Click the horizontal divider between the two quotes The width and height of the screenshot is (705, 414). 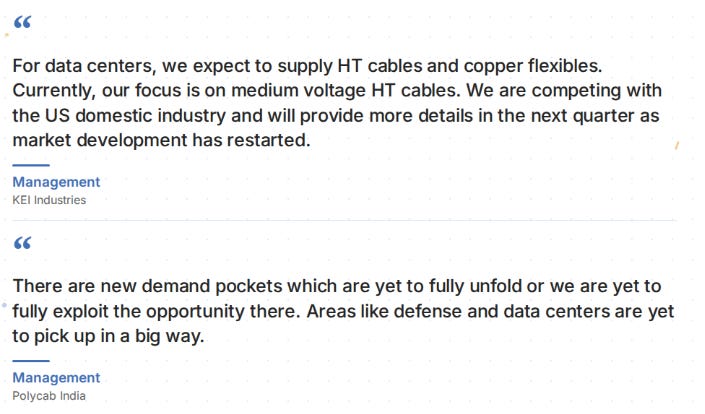coord(344,221)
